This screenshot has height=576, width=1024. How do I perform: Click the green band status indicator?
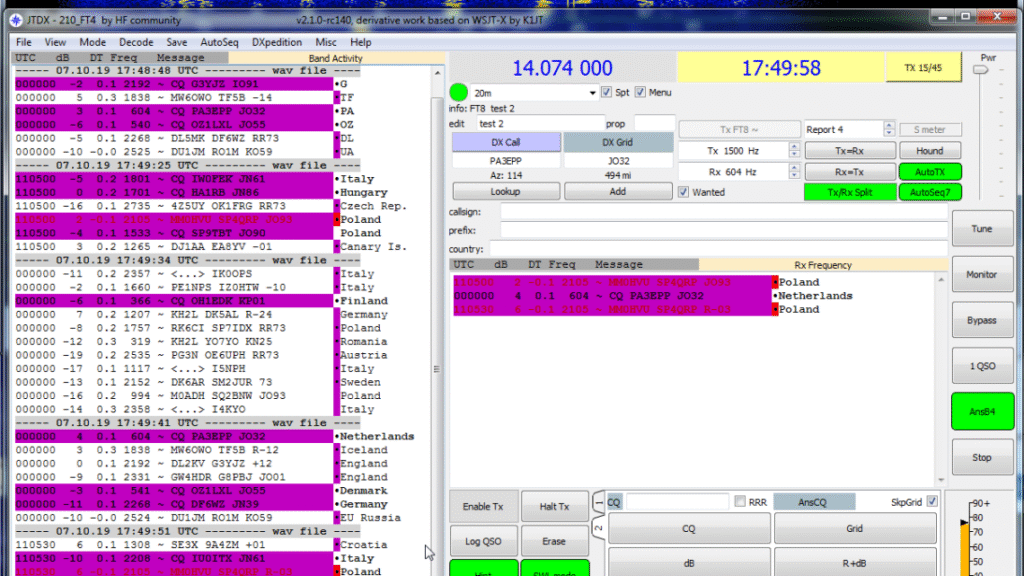[459, 91]
